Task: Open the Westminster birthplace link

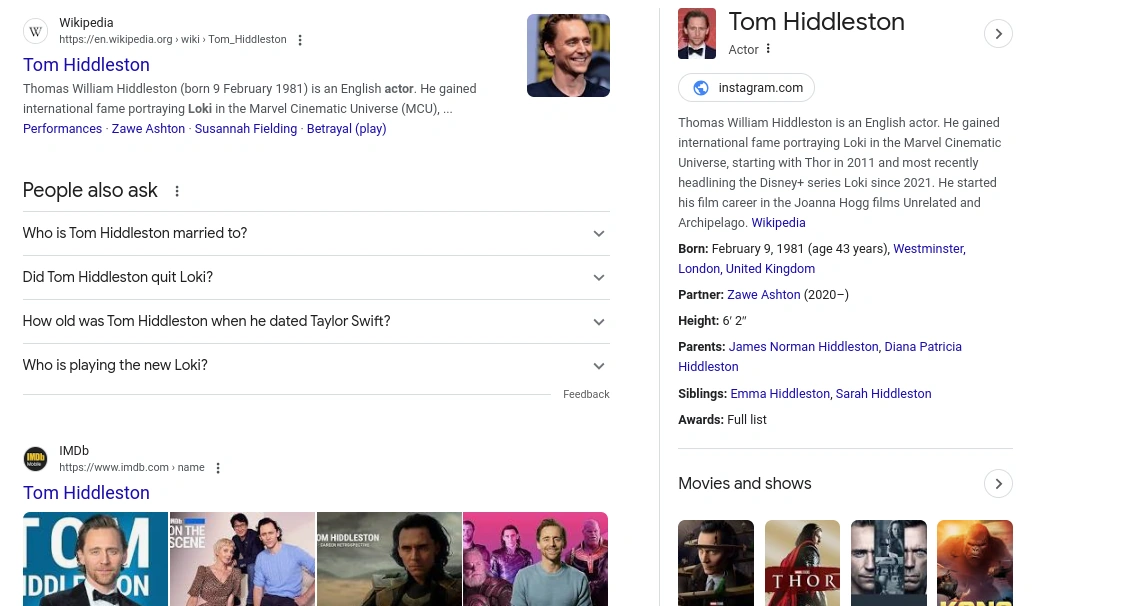Action: click(927, 249)
